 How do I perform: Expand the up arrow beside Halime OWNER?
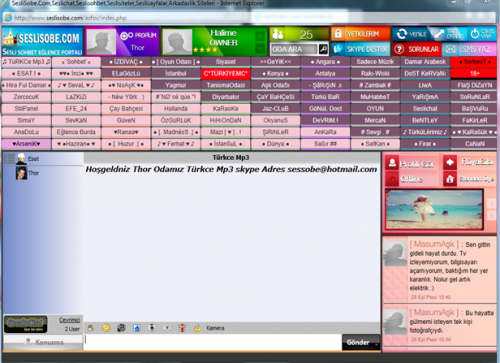click(x=260, y=36)
